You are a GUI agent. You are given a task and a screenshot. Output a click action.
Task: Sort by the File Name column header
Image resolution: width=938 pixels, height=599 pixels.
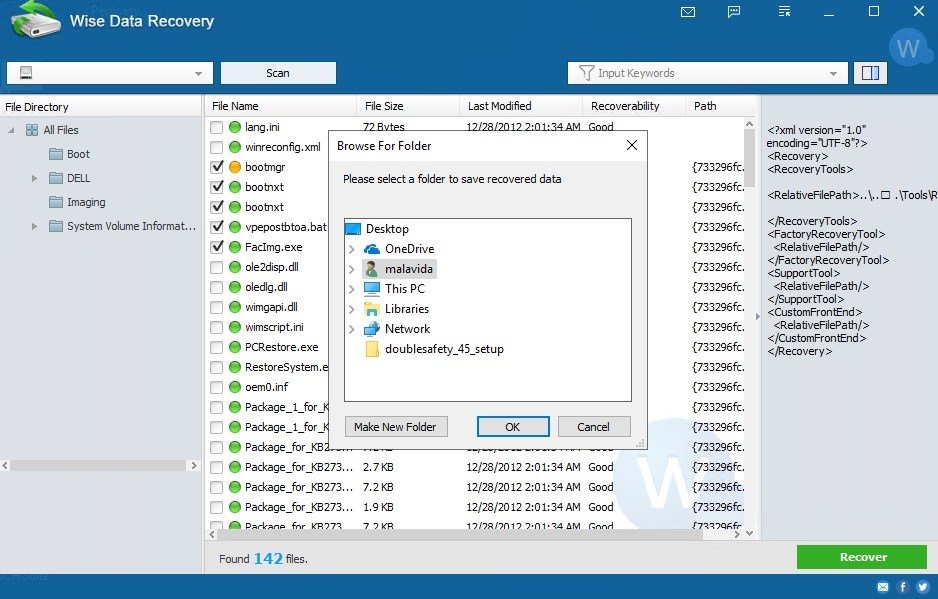281,106
